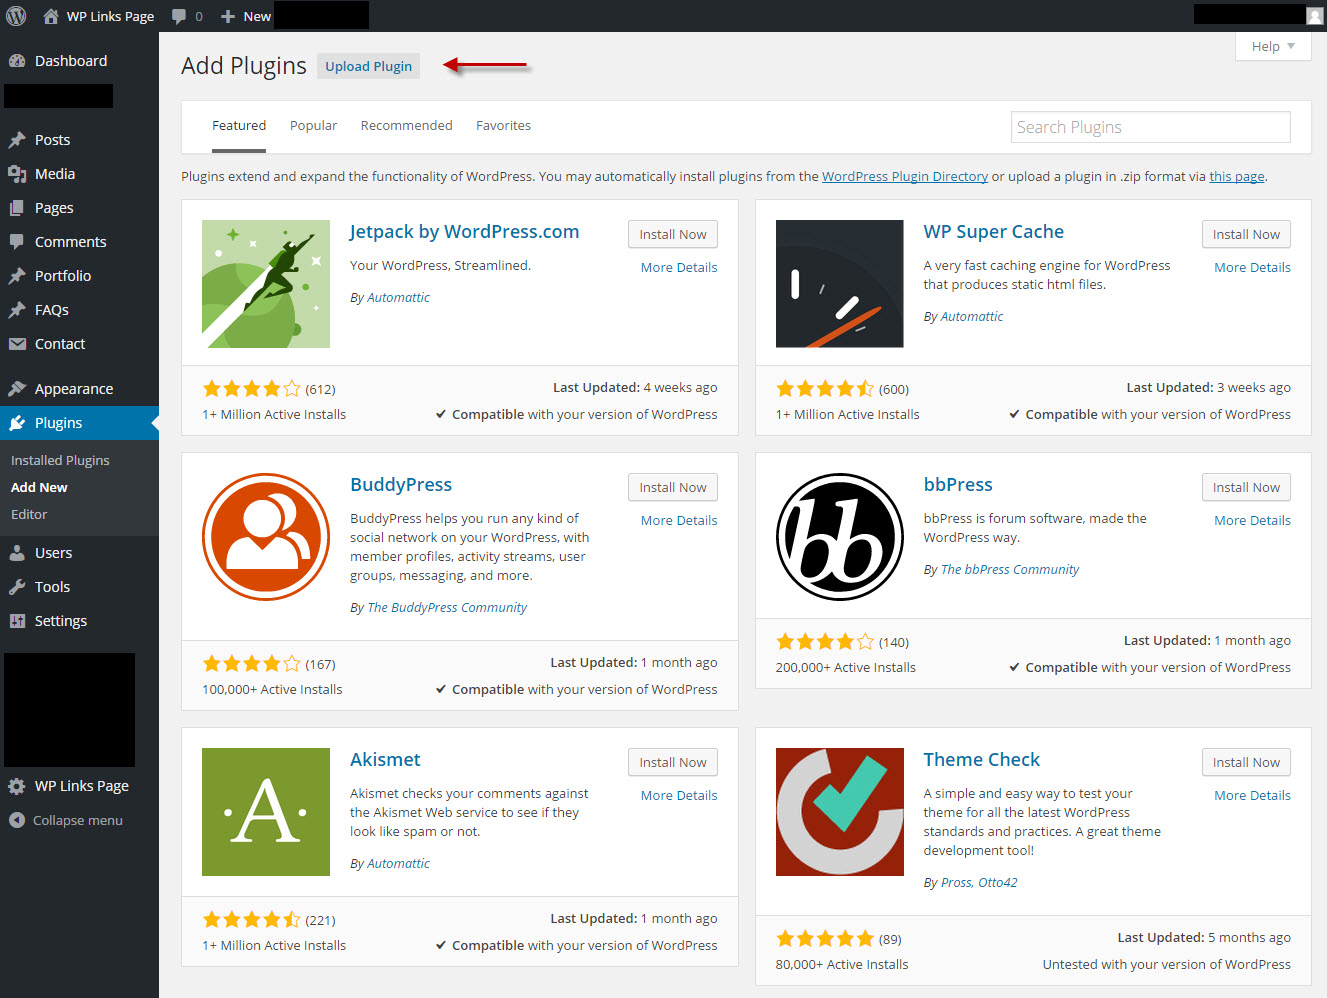This screenshot has height=998, width=1327.
Task: Click the Settings sliders icon
Action: tap(17, 621)
